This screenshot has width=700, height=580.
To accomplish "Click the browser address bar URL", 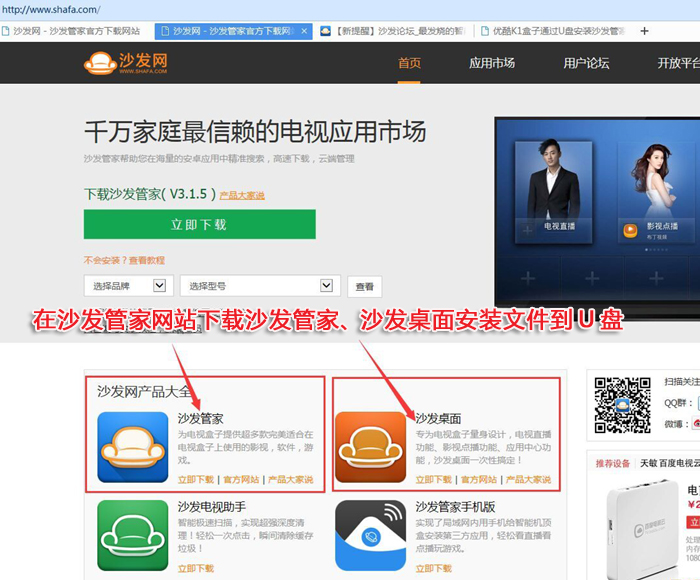I will click(51, 9).
